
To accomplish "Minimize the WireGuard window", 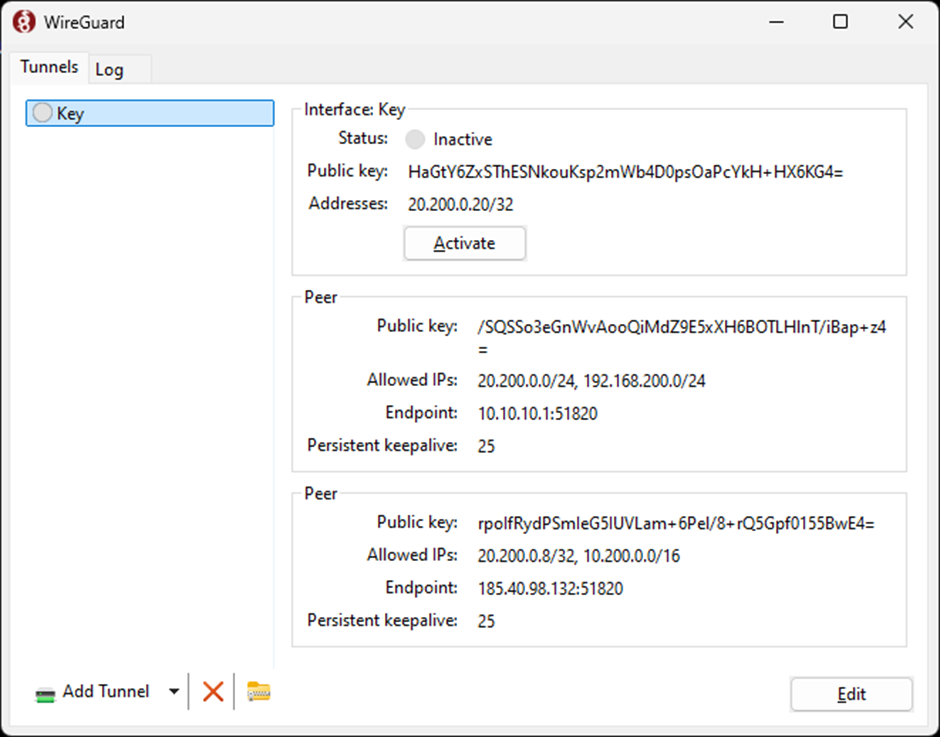I will click(x=775, y=22).
